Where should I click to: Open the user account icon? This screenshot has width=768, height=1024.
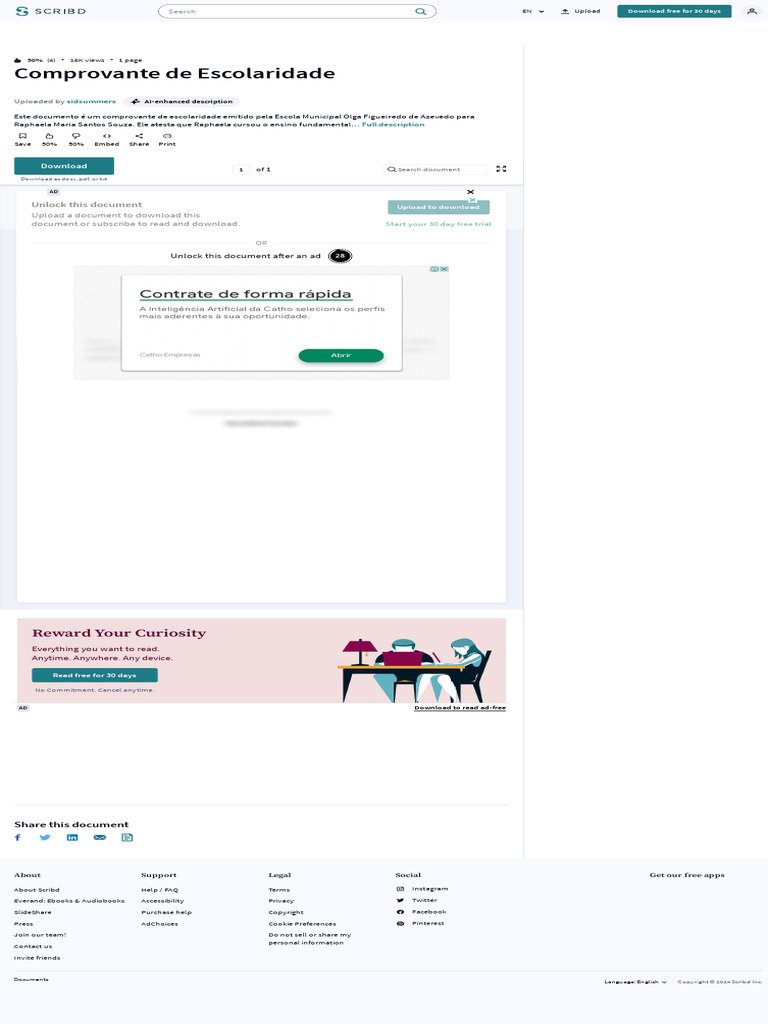pos(752,11)
